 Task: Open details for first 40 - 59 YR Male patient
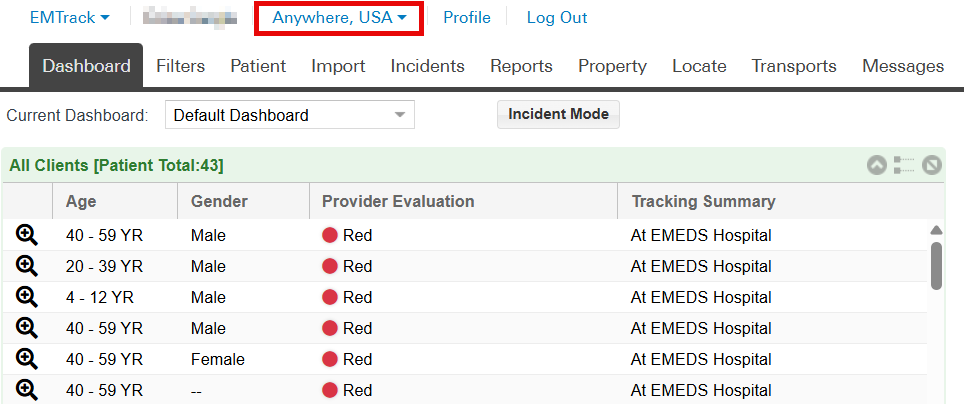click(27, 235)
